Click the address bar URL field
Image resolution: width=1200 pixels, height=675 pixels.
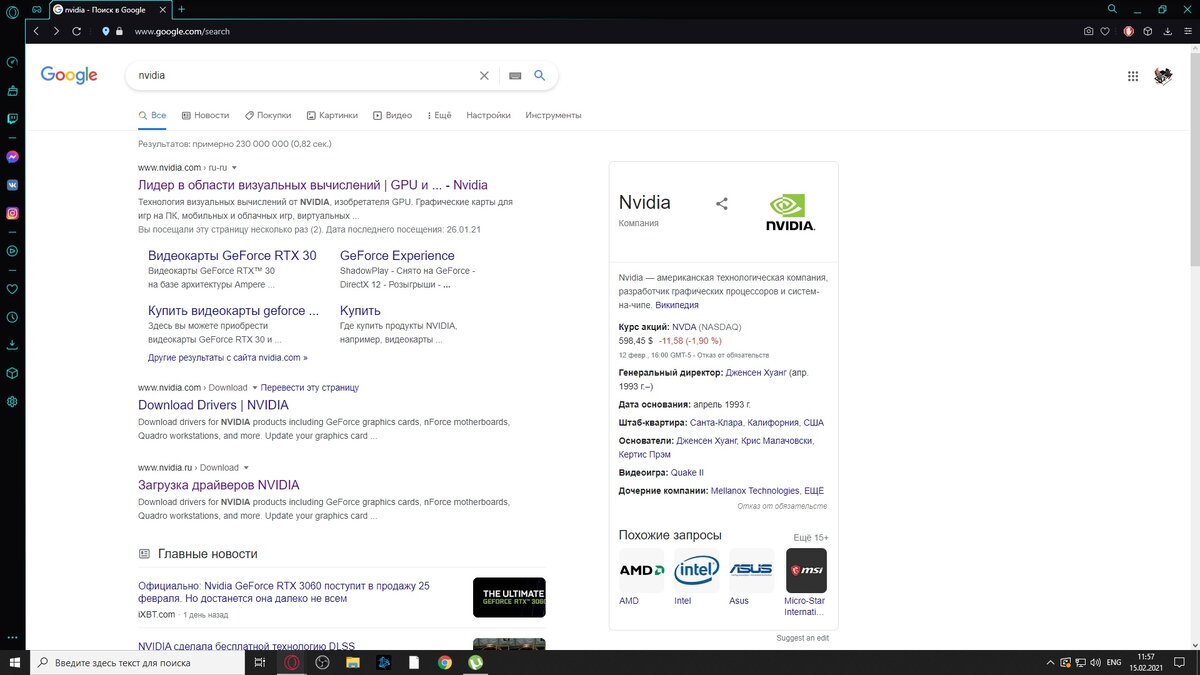point(600,31)
